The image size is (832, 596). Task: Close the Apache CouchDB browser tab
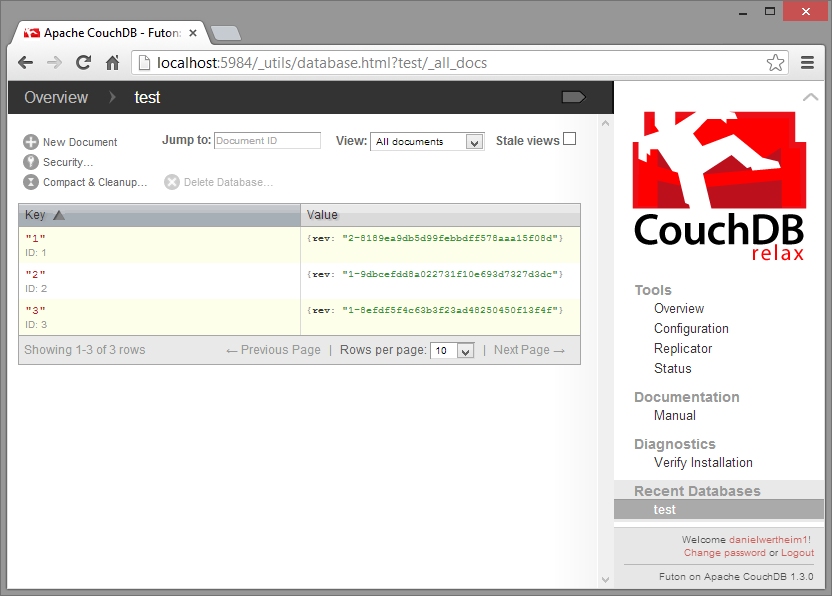tap(193, 33)
